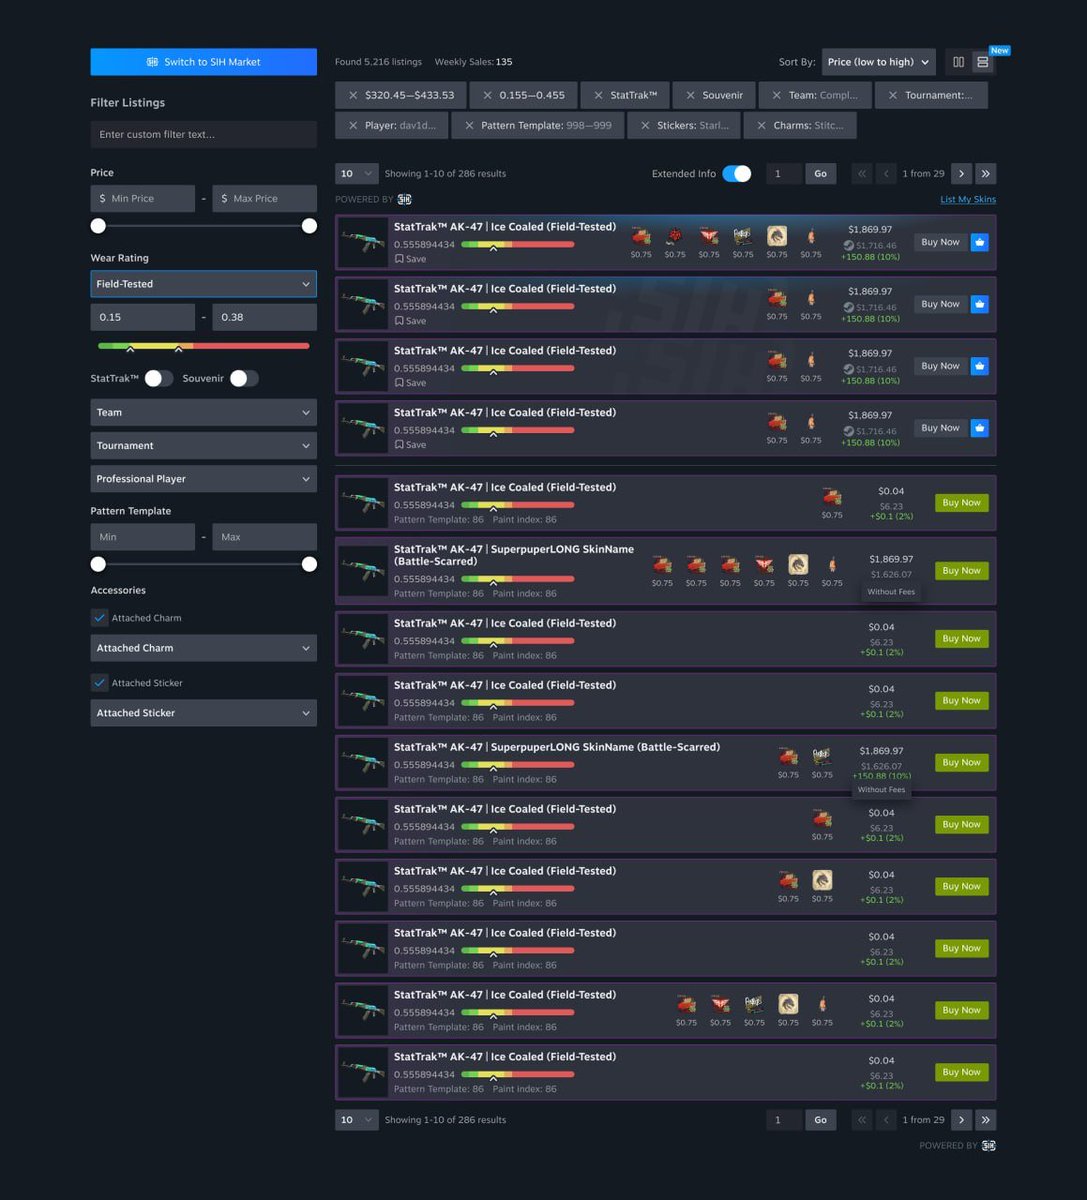Adjust Pattern Template right slider handle
The image size is (1087, 1200).
(309, 564)
